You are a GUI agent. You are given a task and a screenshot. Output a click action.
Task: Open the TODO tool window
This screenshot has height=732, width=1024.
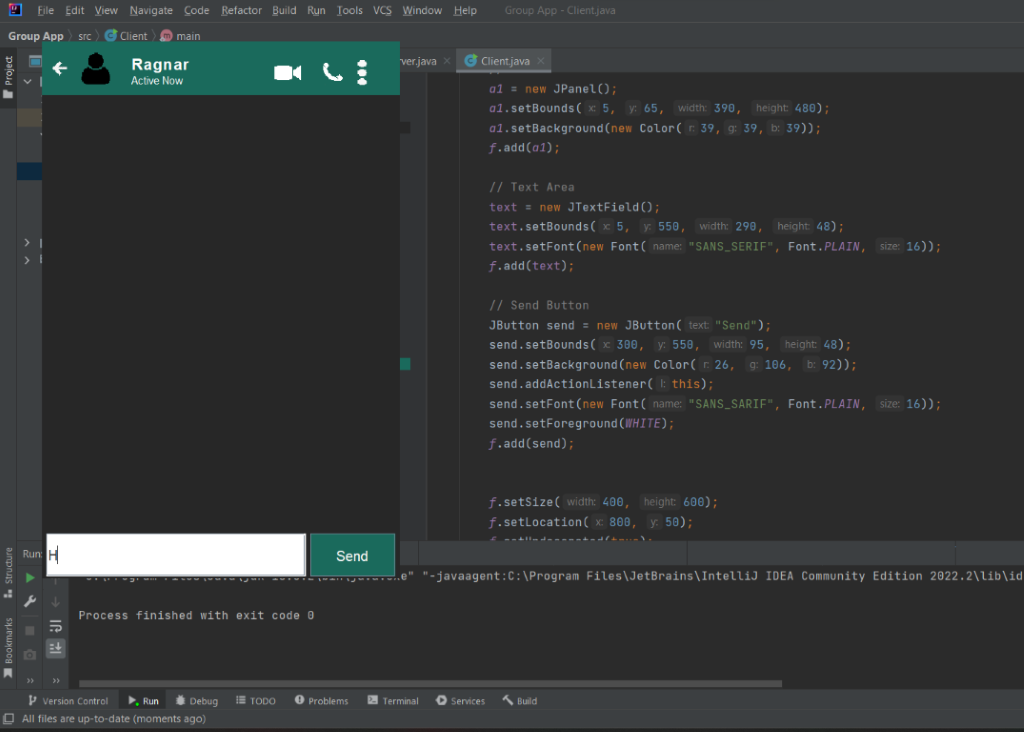[256, 701]
